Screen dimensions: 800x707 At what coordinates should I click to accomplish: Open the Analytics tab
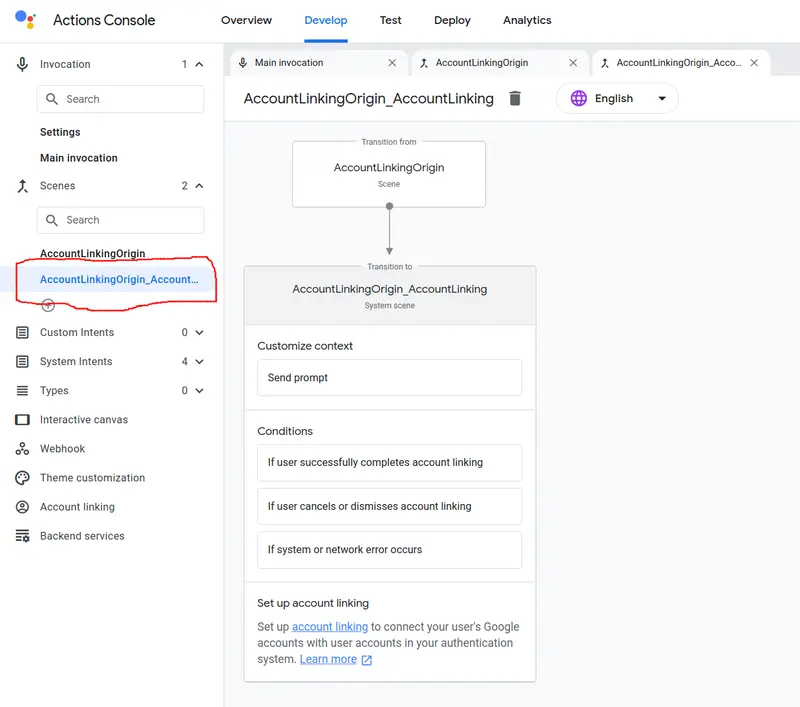pos(527,20)
